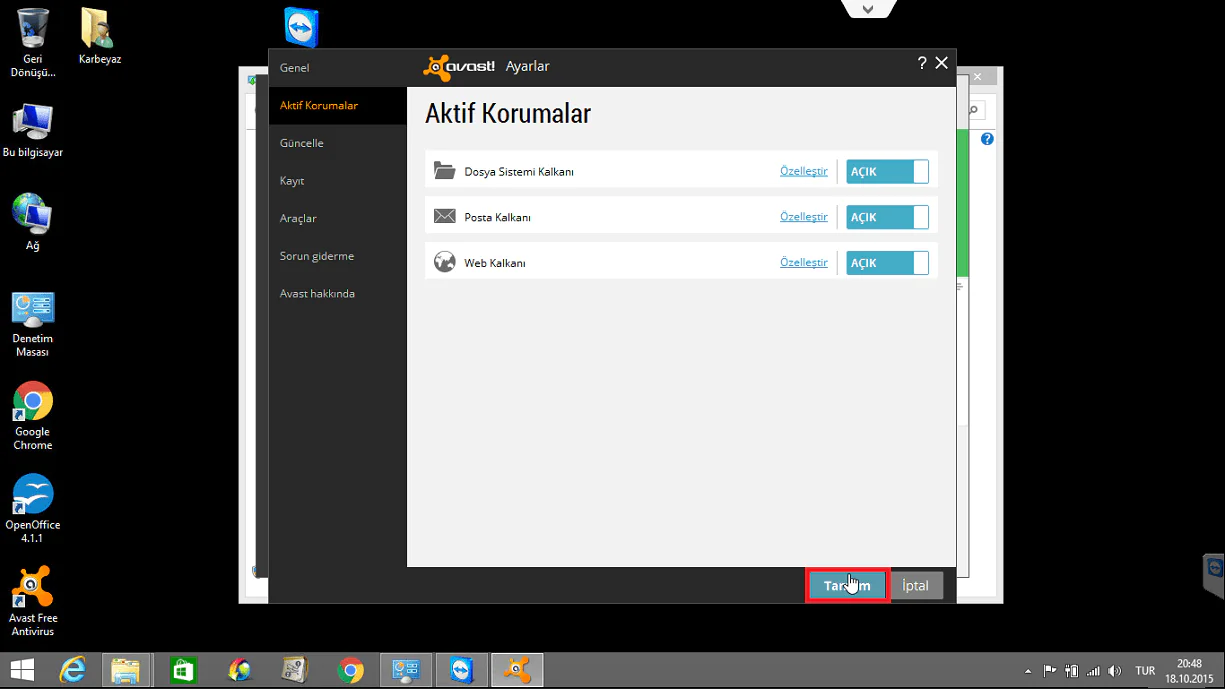Open TeamViewer from the taskbar
The image size is (1225, 689).
pos(462,670)
